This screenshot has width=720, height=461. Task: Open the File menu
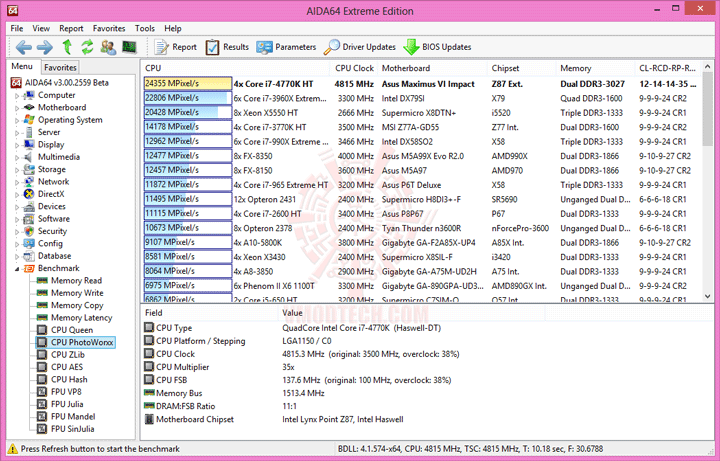17,28
